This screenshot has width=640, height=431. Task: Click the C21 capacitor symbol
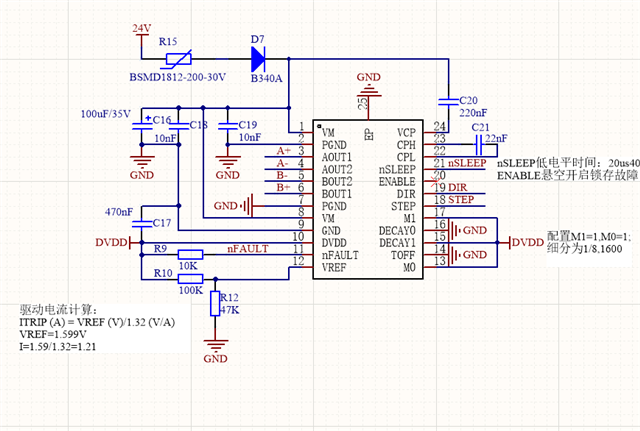coord(479,144)
